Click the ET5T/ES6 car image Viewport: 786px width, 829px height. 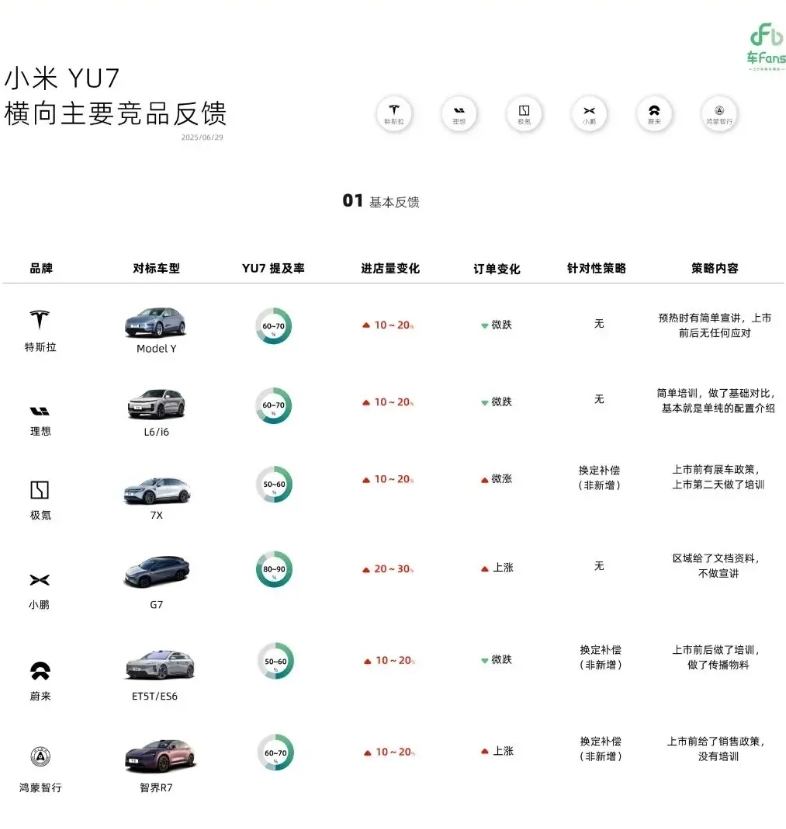[160, 665]
